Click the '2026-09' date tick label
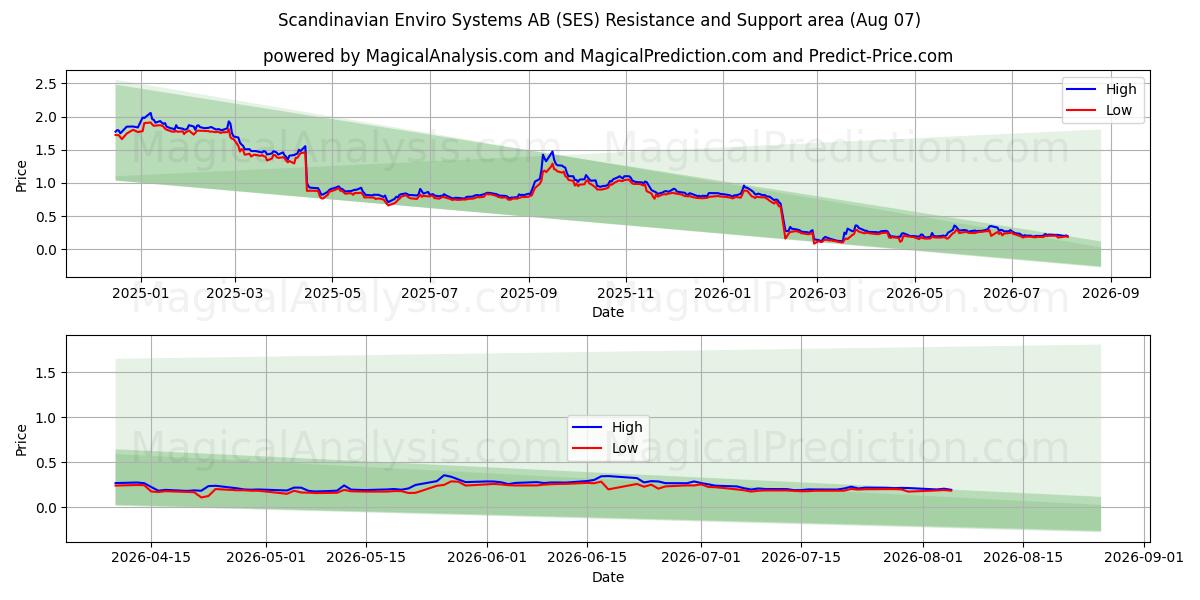This screenshot has width=1200, height=600. click(1111, 293)
